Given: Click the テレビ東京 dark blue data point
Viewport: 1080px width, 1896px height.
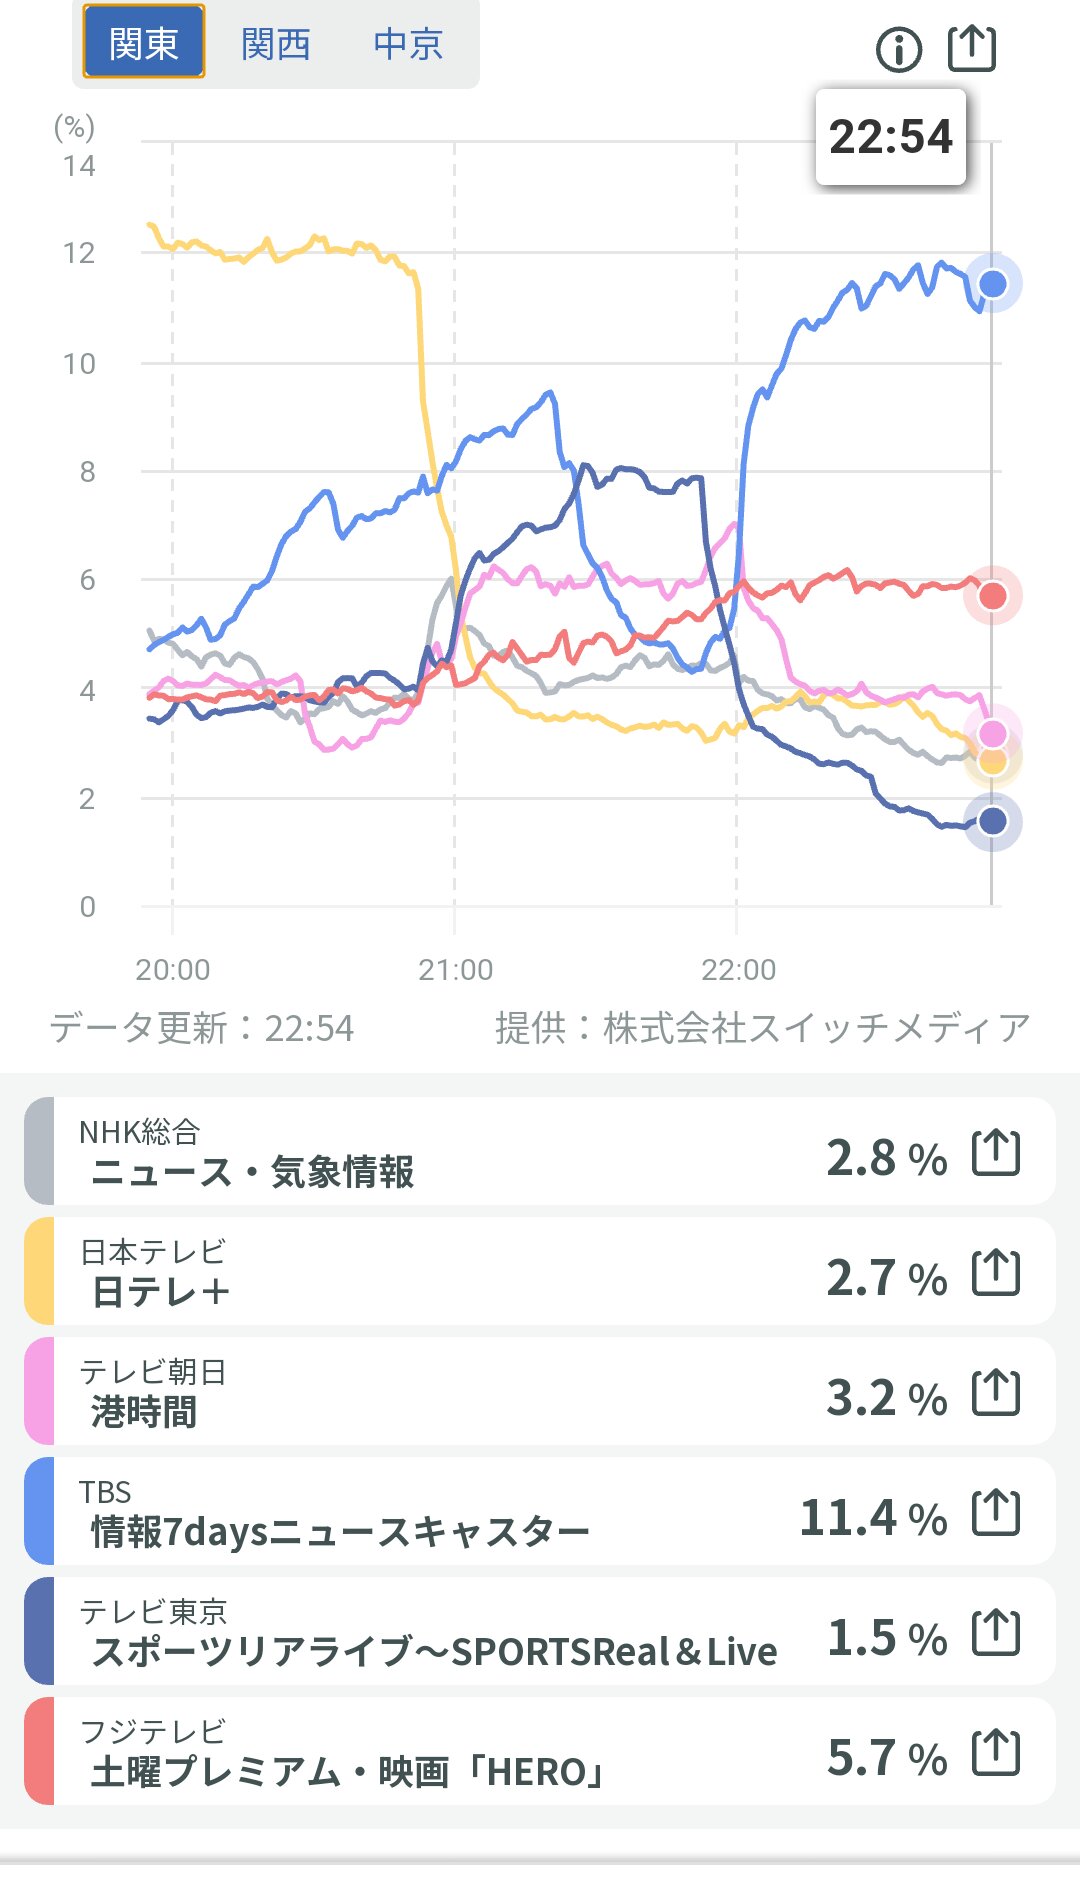Looking at the screenshot, I should [x=992, y=821].
